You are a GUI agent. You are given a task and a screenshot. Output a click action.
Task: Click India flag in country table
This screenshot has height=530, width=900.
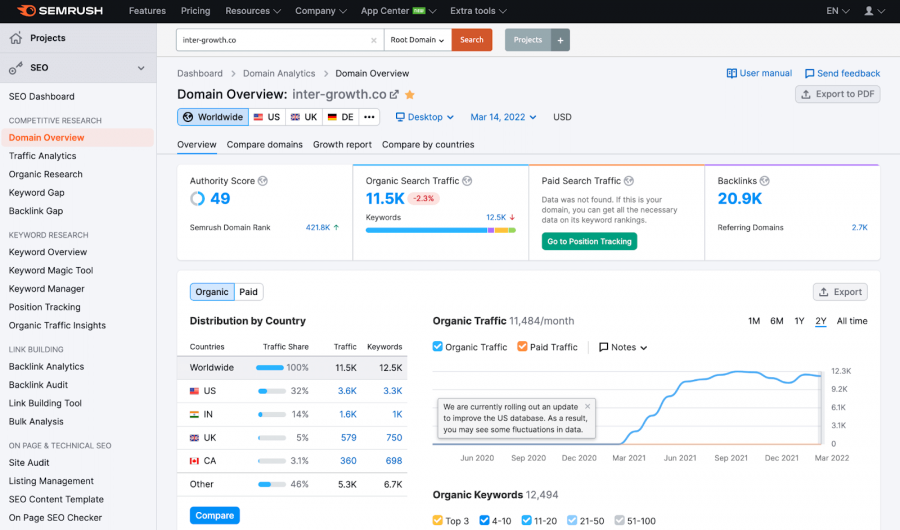pos(195,414)
